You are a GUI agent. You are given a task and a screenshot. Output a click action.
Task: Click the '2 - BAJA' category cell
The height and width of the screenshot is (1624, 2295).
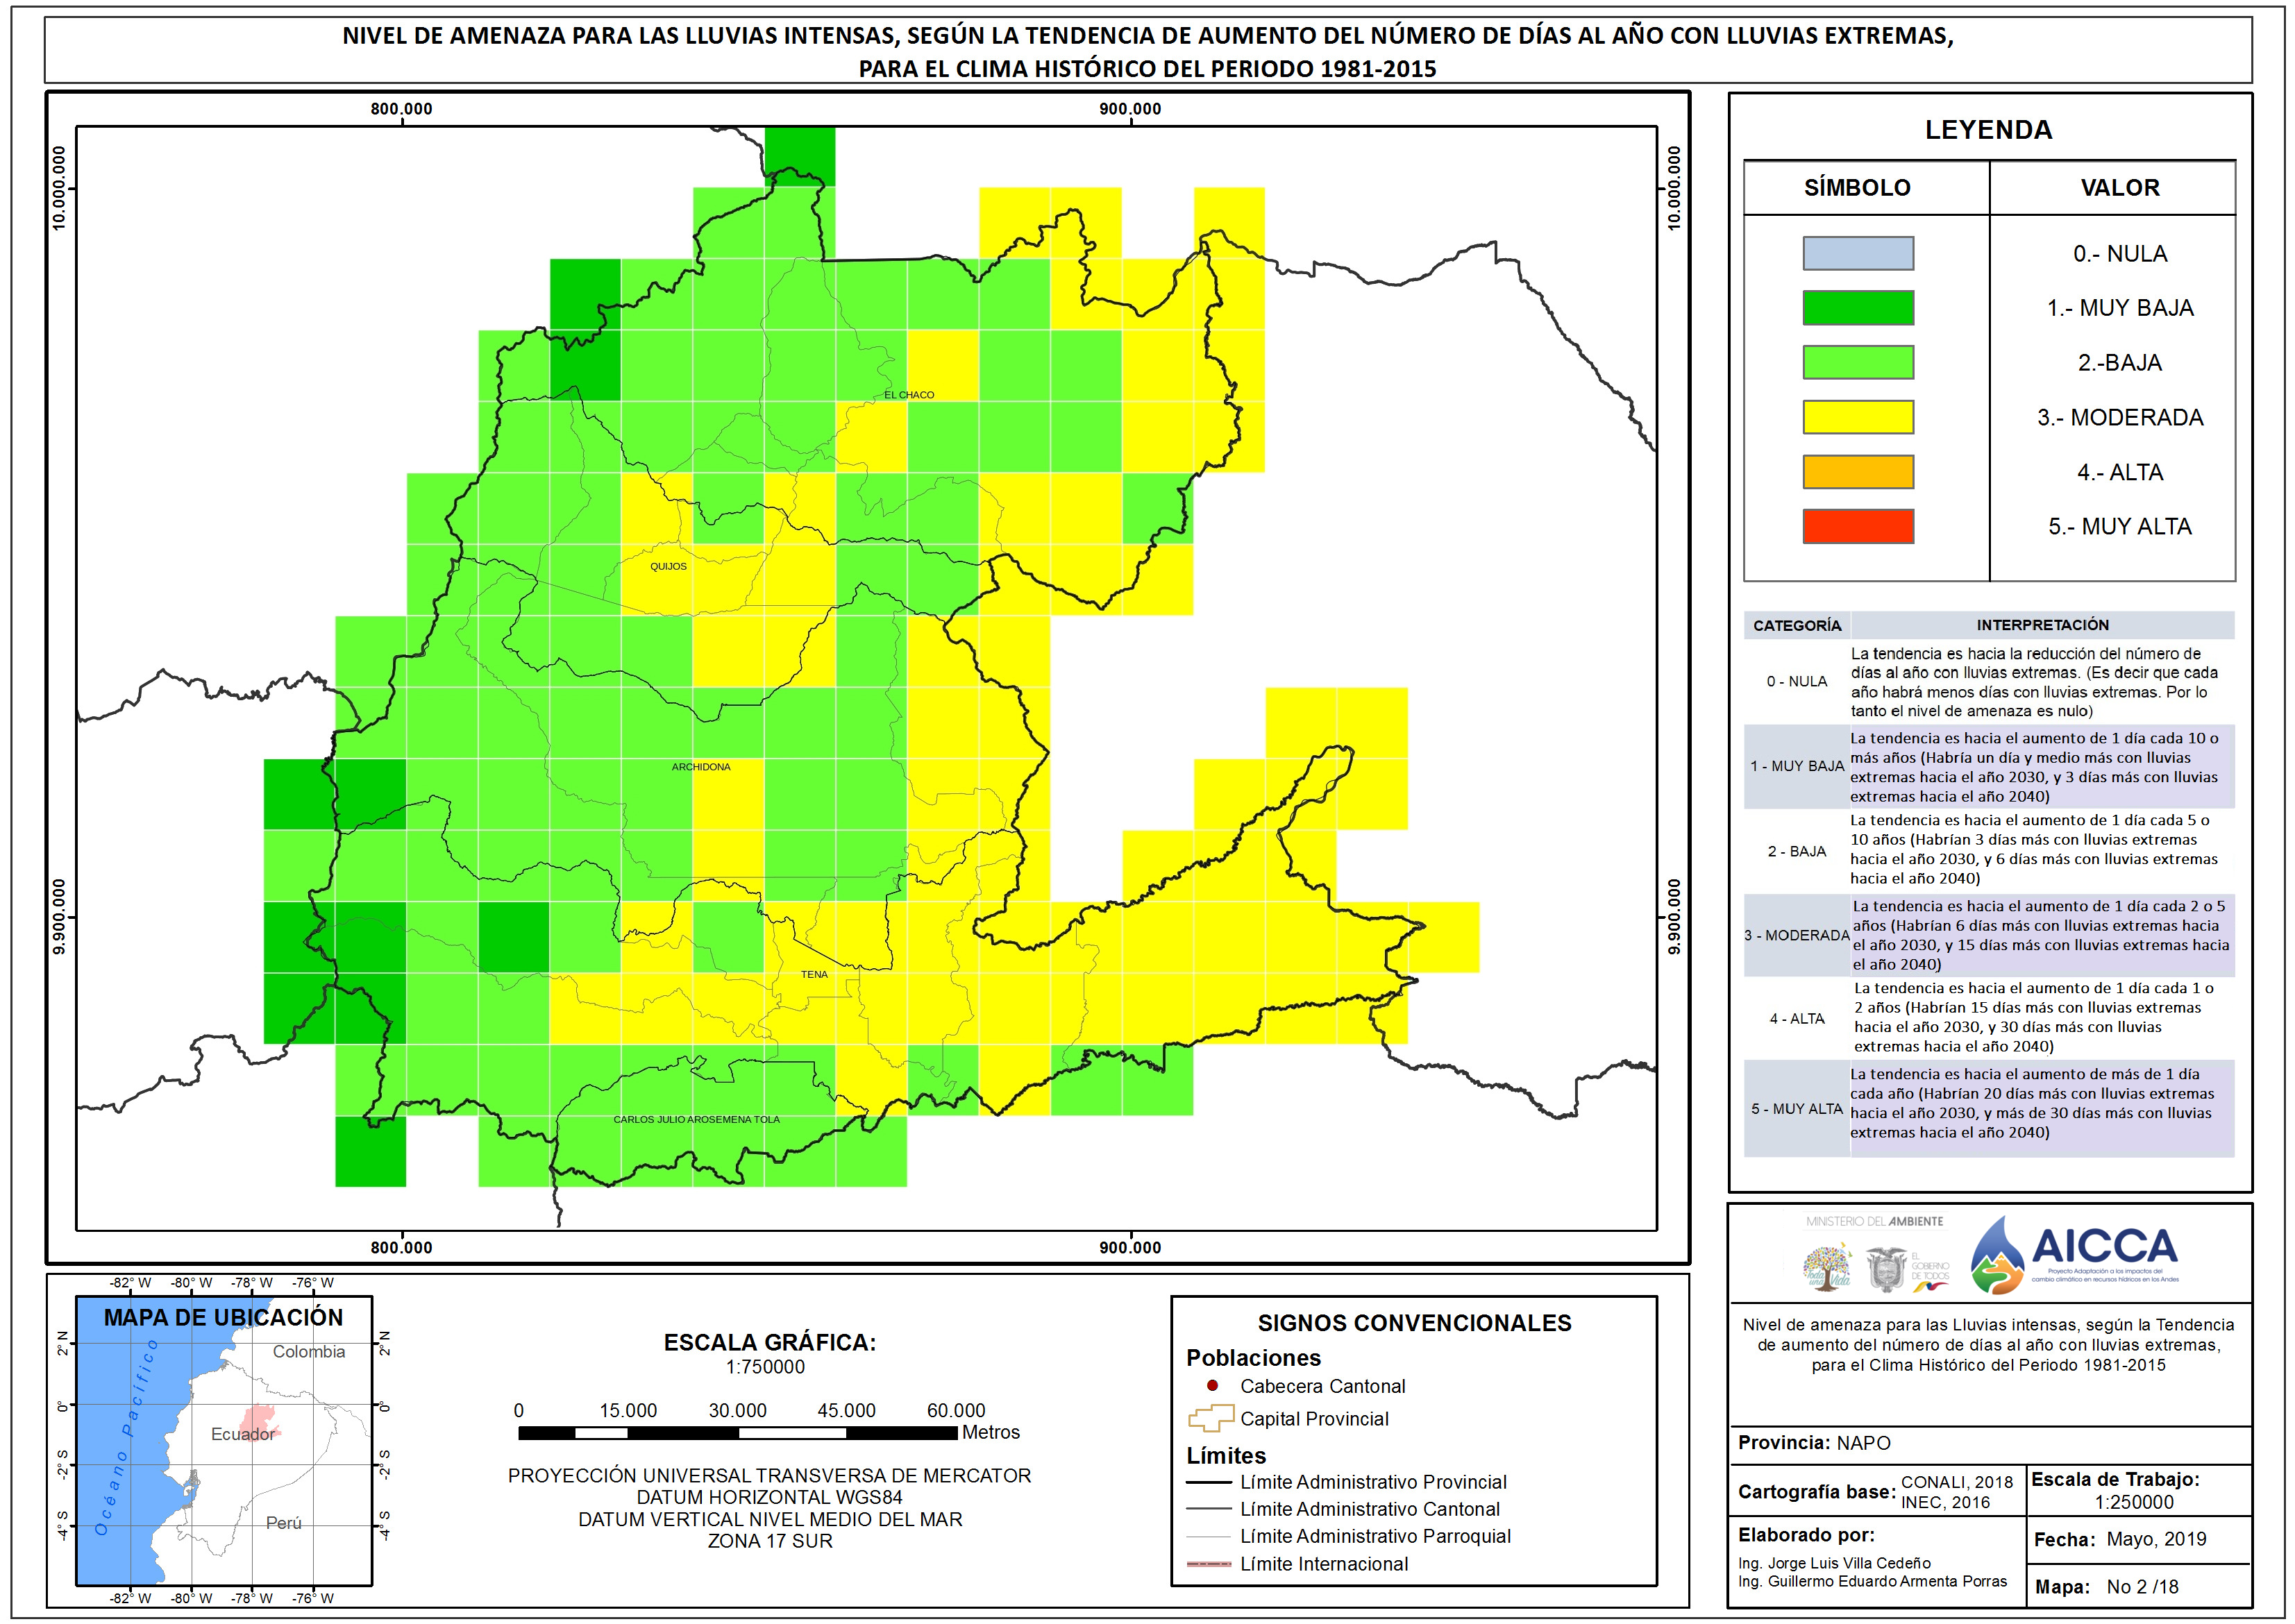click(x=1796, y=851)
